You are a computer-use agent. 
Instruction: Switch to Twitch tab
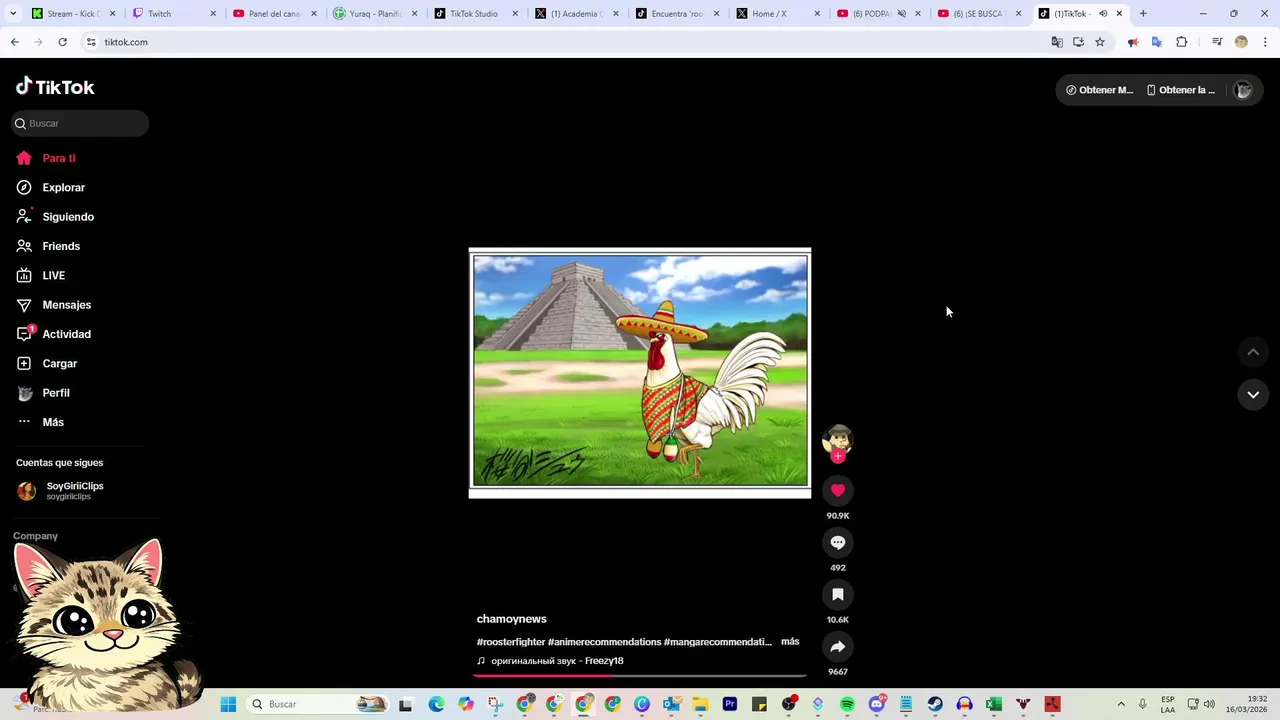[x=175, y=14]
